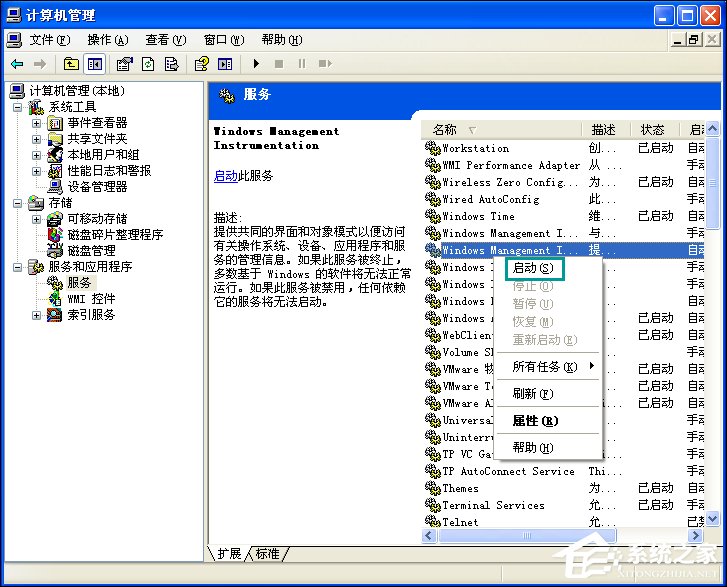Open 磁盘碎片整理程序 in the tree
Screen dimensions: 727x587
tap(115, 235)
